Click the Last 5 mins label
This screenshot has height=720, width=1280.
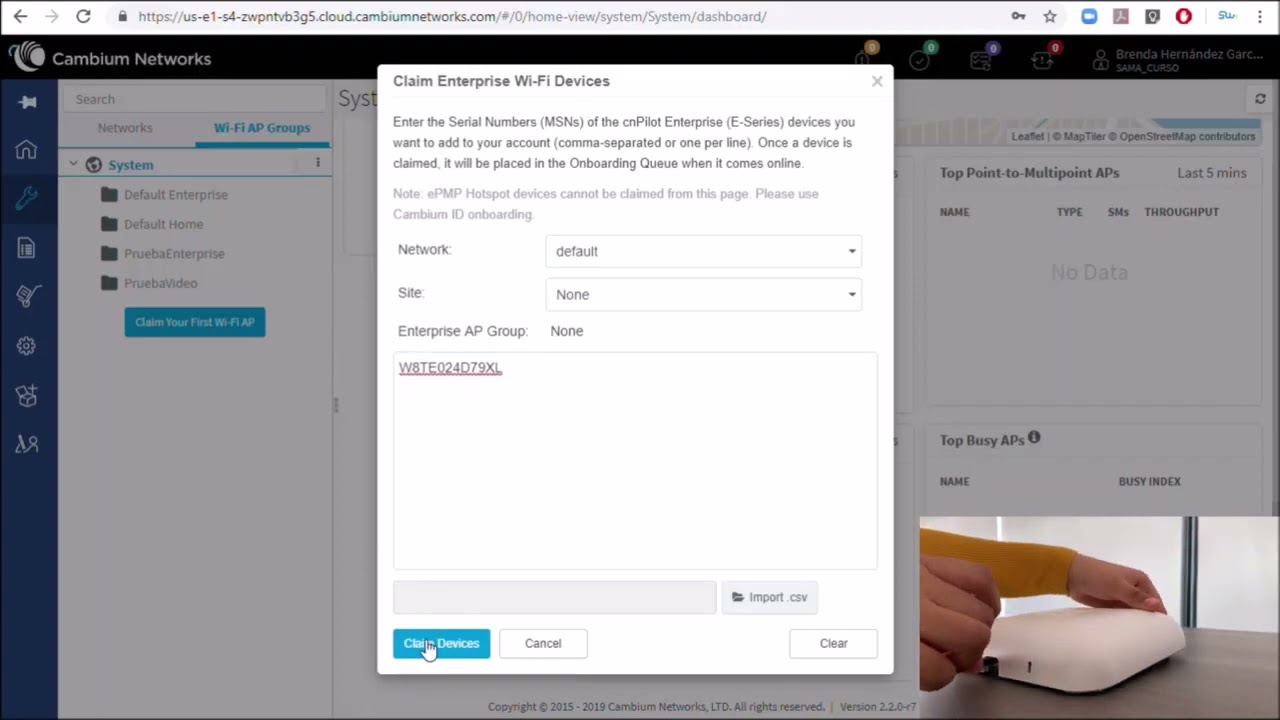(x=1212, y=173)
